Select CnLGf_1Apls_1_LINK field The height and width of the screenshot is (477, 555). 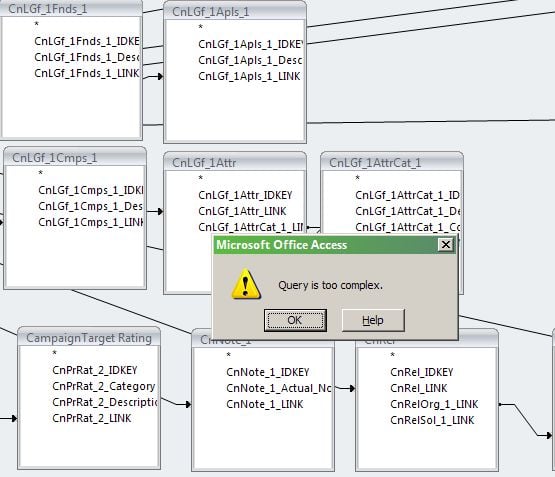click(x=249, y=76)
